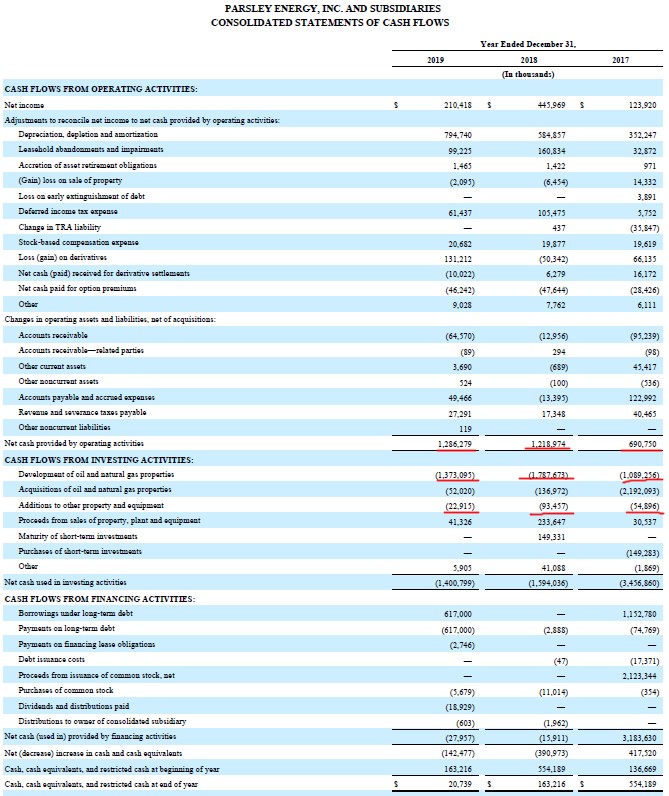The image size is (669, 796).
Task: Click the '(In thousands)' units note
Action: coord(528,73)
